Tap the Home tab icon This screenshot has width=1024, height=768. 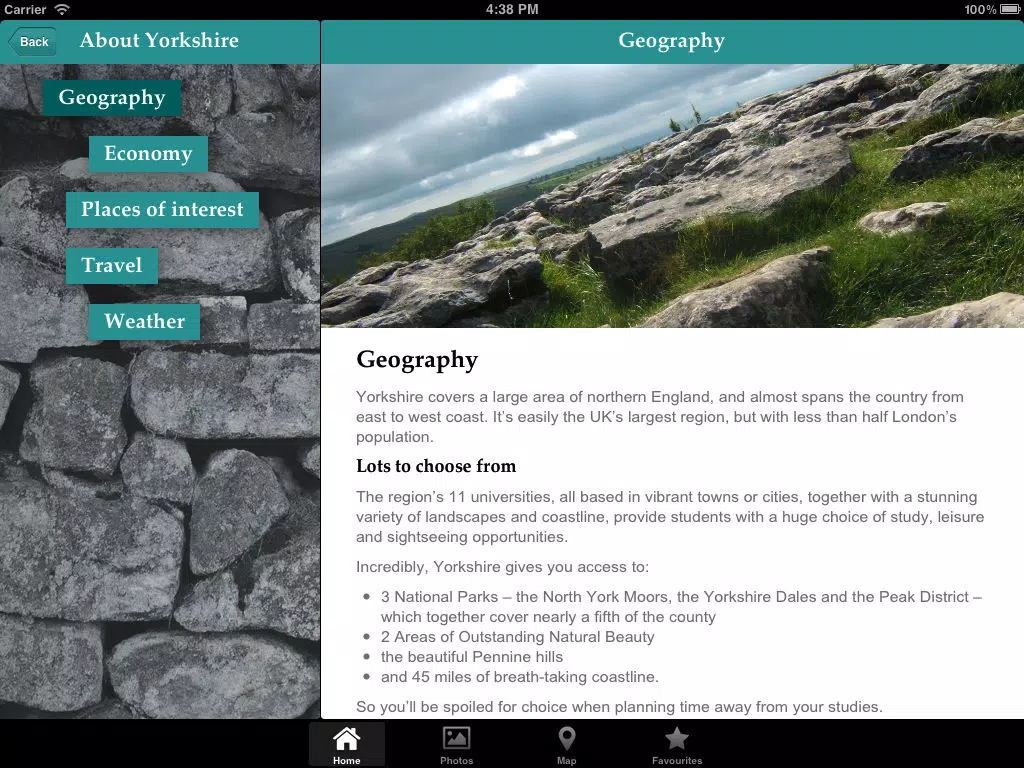coord(346,744)
